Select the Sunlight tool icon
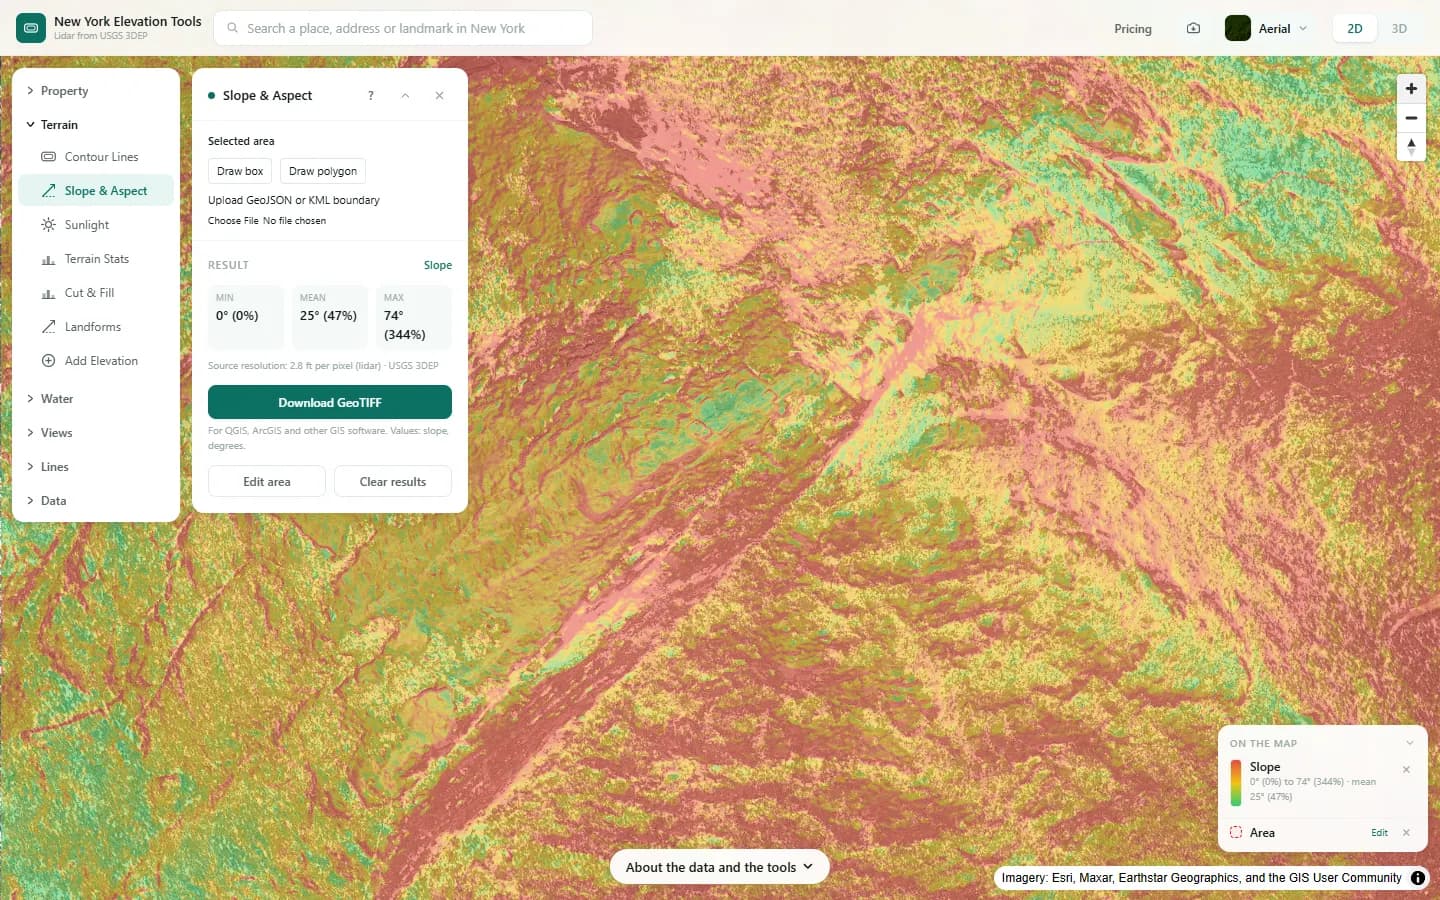1440x900 pixels. coord(48,225)
